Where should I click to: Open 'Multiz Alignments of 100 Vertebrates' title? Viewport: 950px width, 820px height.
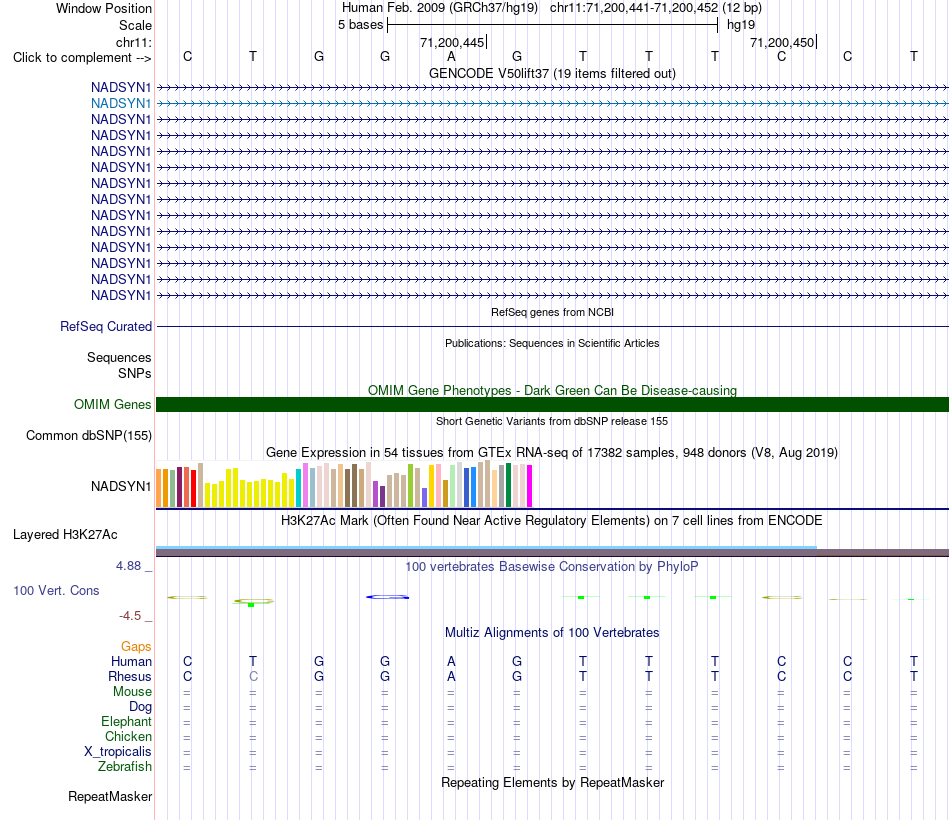(552, 633)
